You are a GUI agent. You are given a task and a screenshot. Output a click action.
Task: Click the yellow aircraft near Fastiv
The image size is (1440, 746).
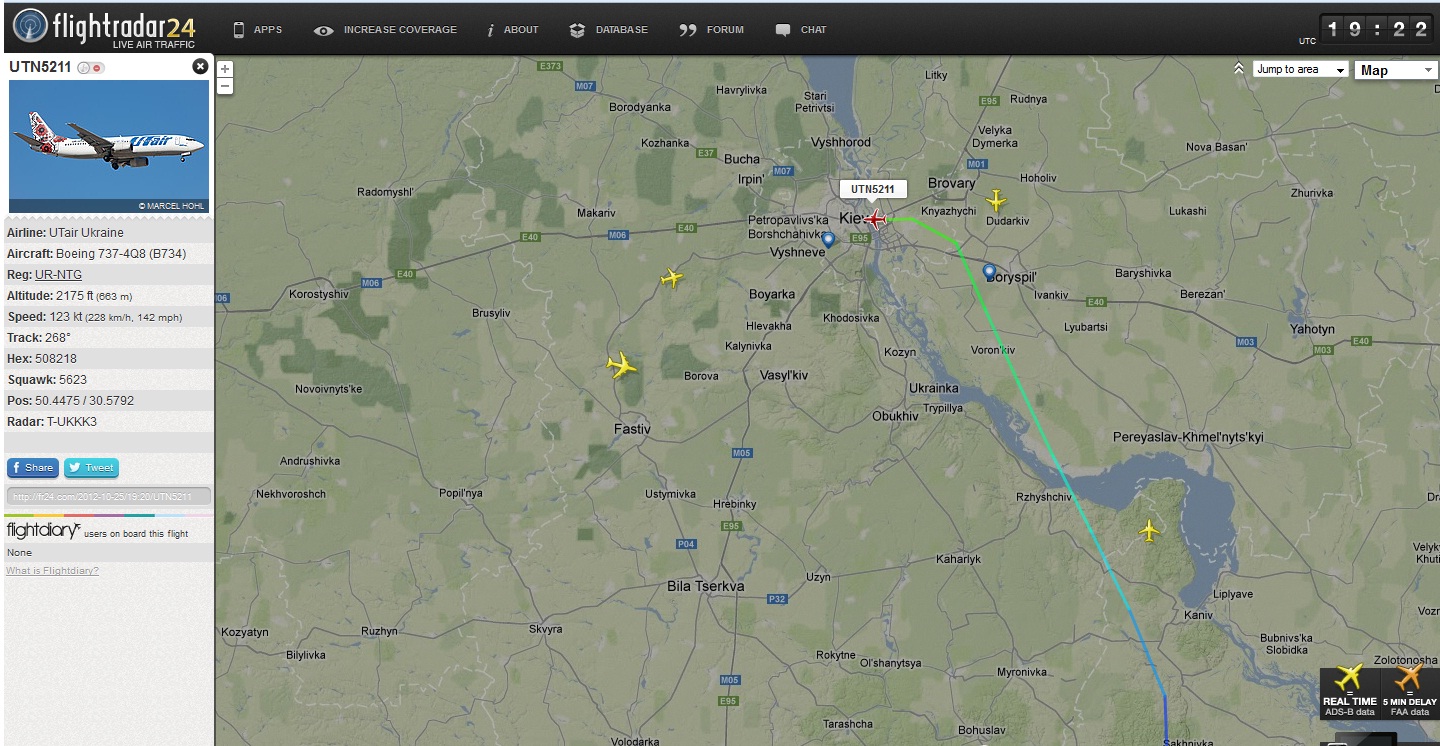point(622,366)
